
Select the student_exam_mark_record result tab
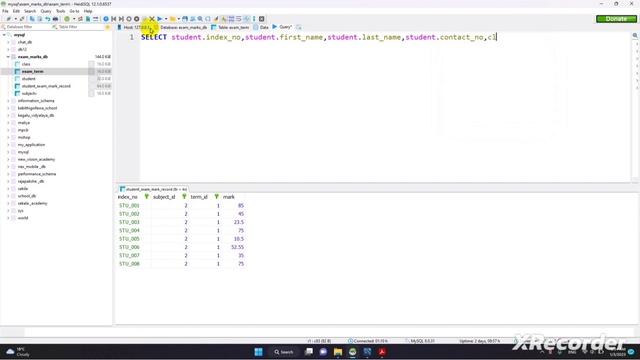point(153,189)
